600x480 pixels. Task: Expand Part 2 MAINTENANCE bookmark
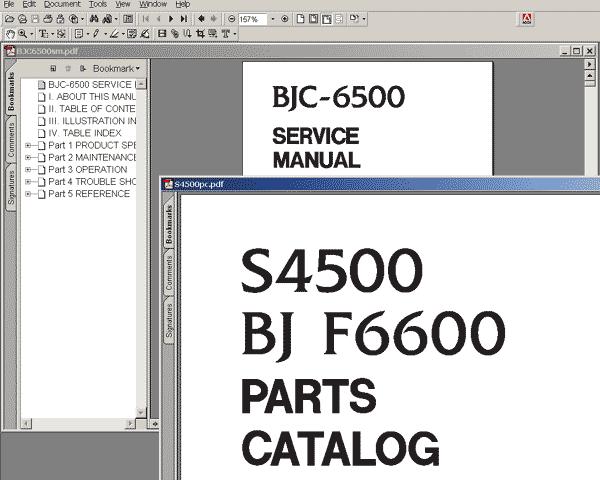click(28, 157)
